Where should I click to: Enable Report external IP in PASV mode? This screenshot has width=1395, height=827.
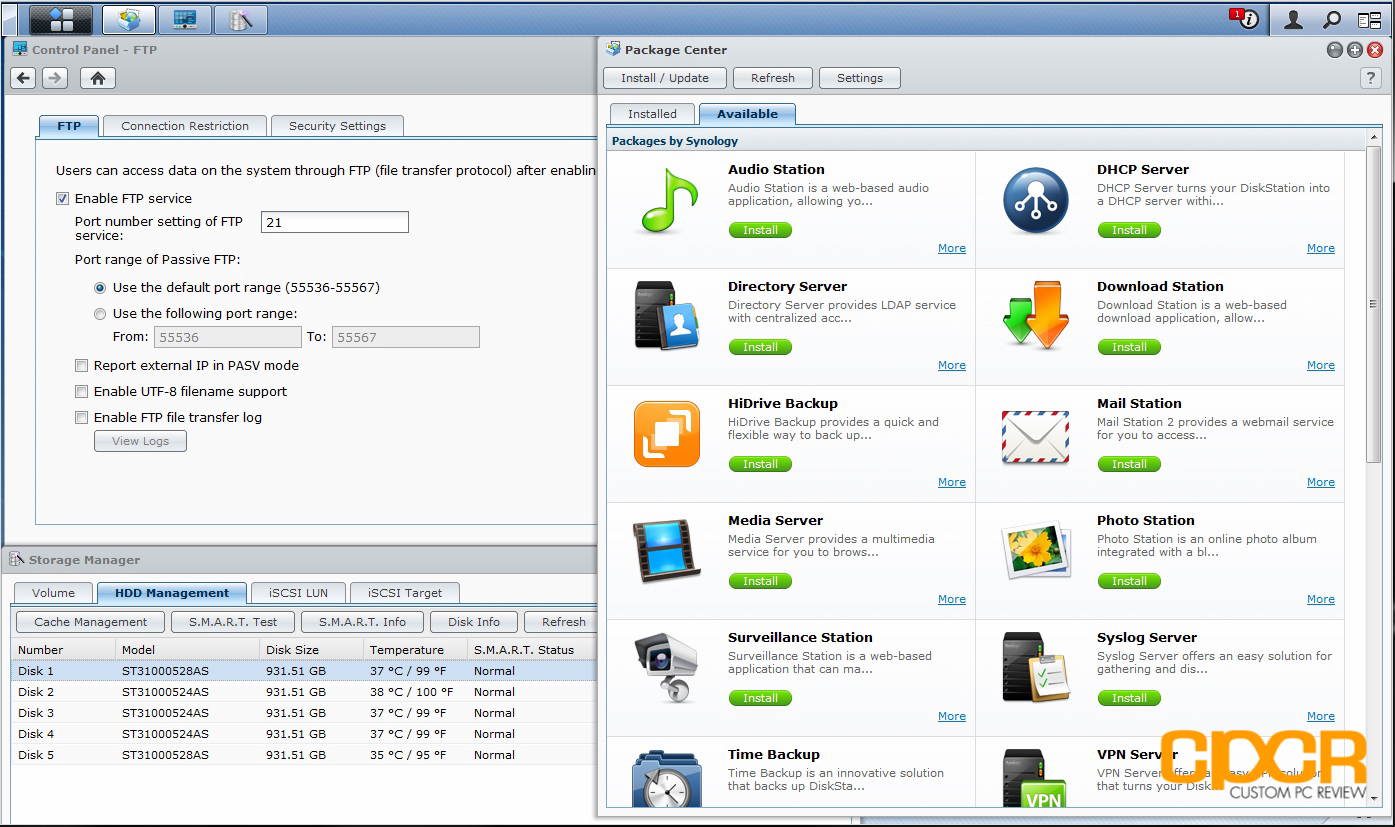point(82,366)
